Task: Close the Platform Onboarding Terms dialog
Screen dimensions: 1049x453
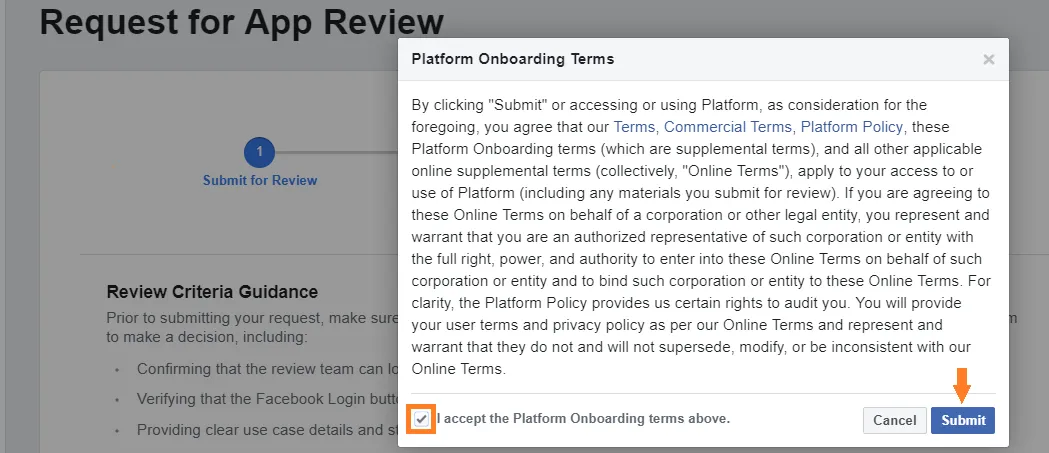Action: tap(988, 60)
